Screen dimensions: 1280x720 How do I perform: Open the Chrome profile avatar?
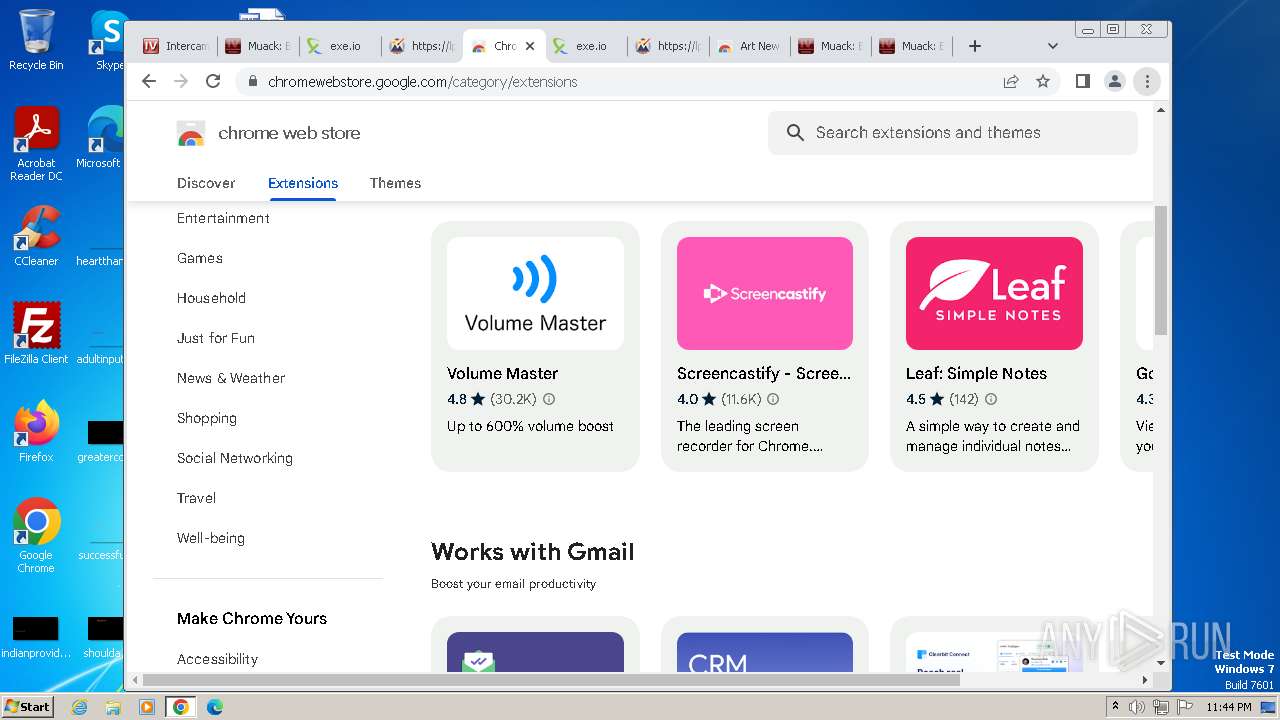pos(1114,81)
